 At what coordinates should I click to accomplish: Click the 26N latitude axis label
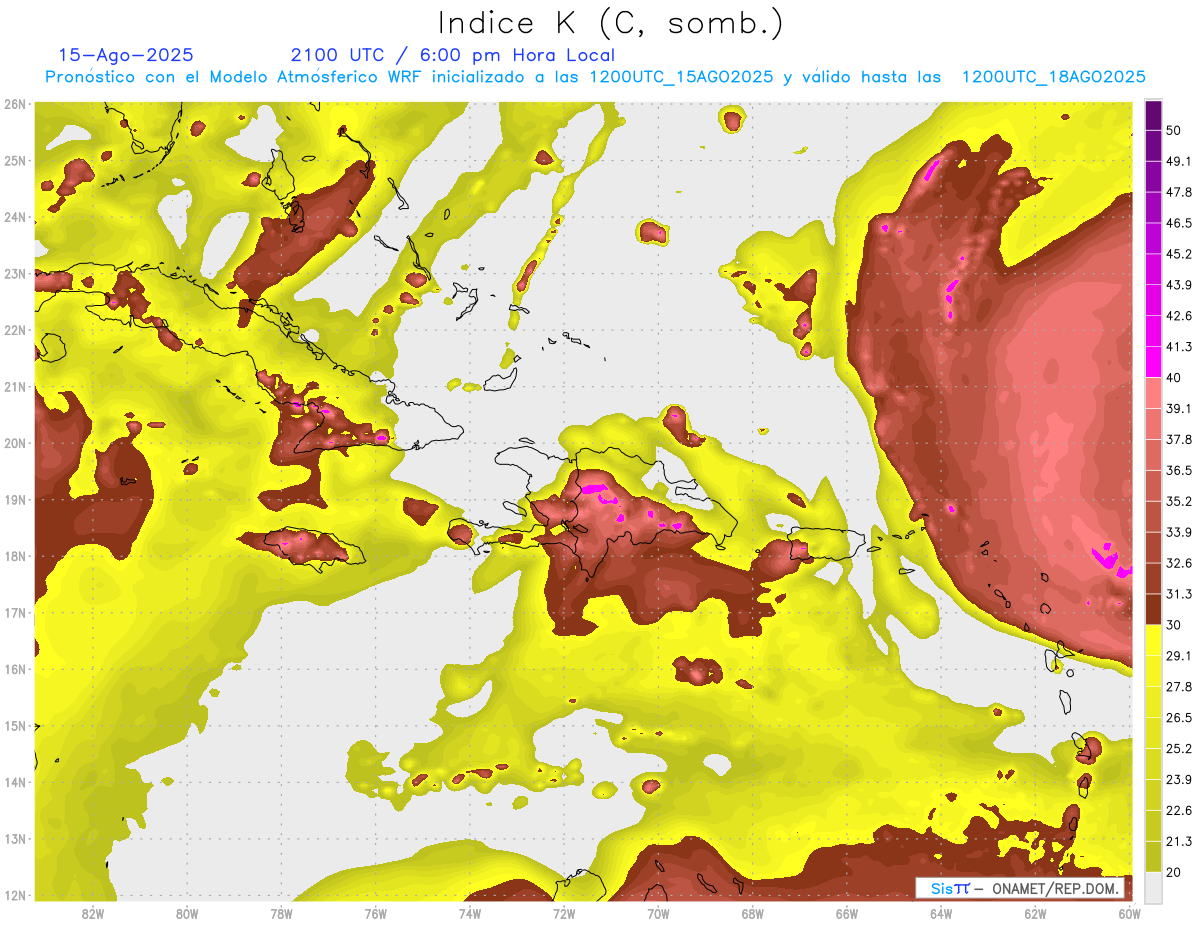(15, 104)
